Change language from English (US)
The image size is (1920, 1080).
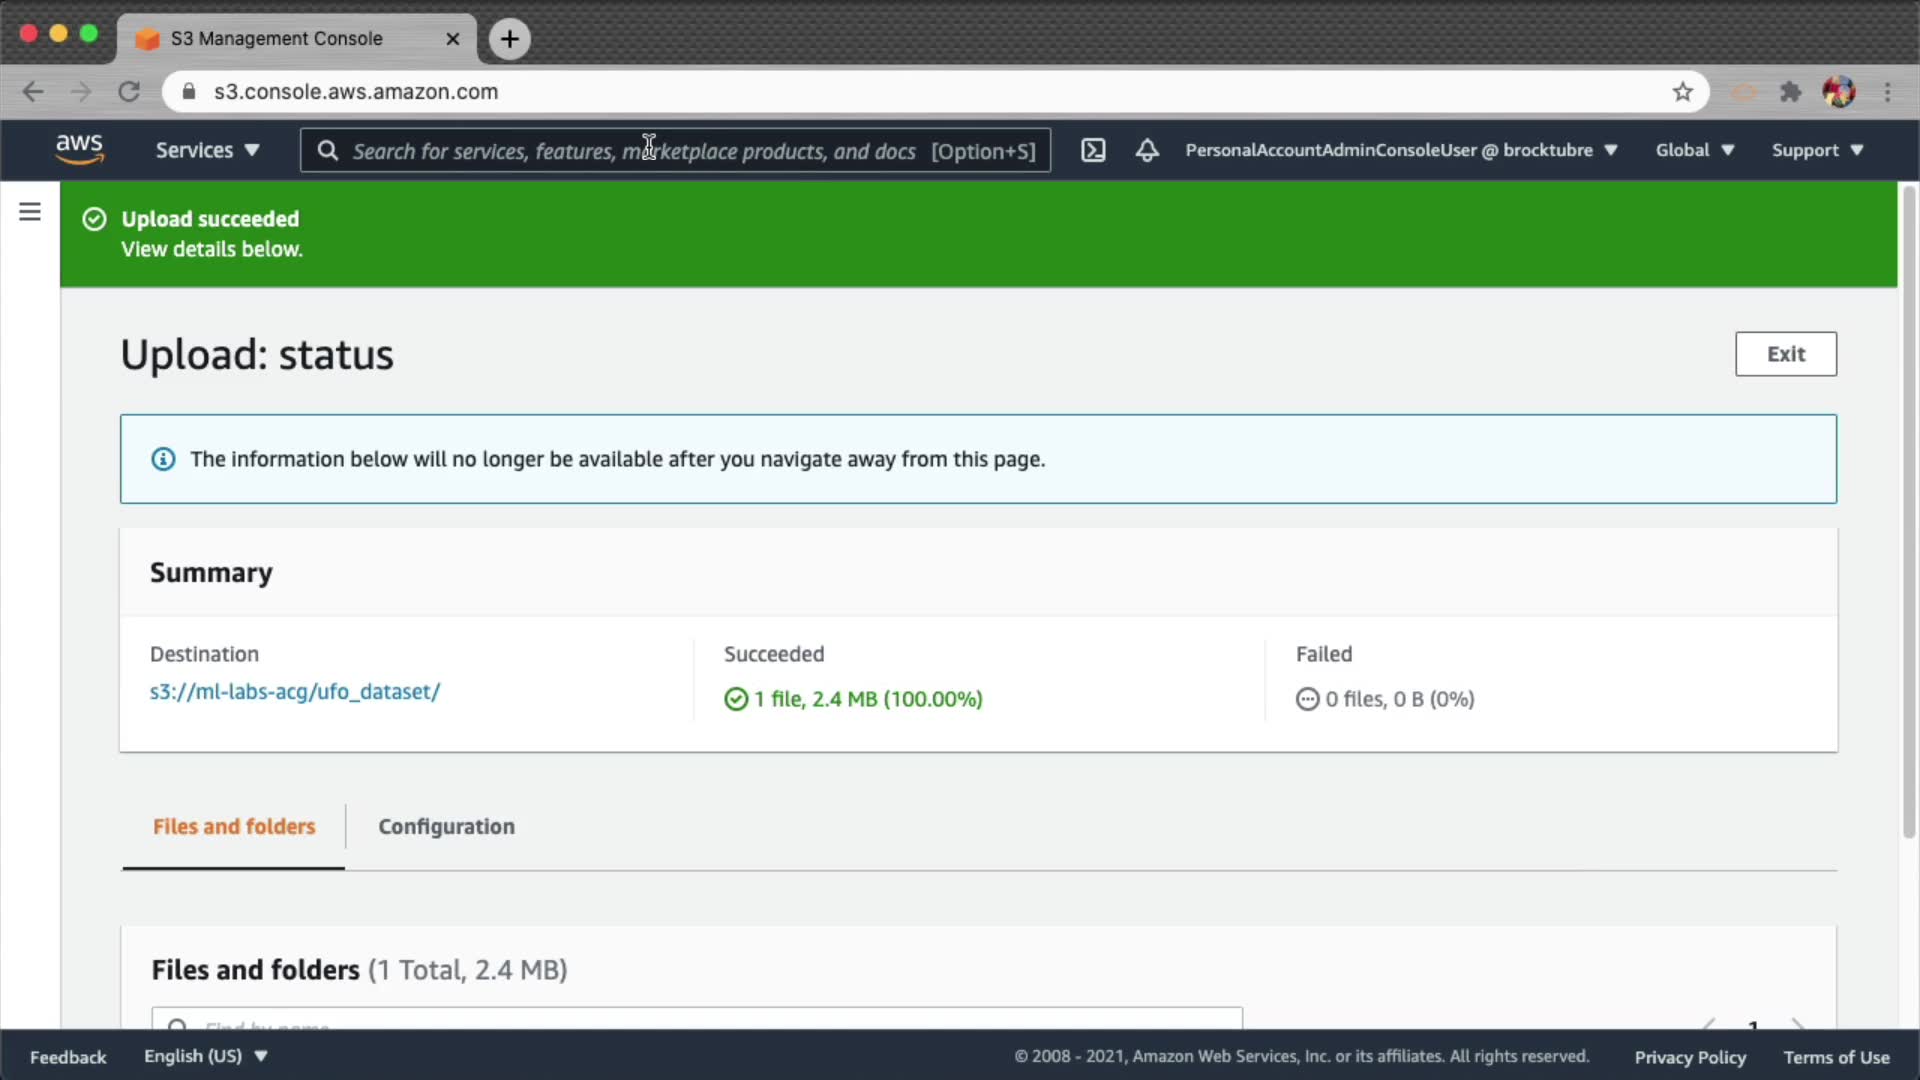(x=205, y=1056)
